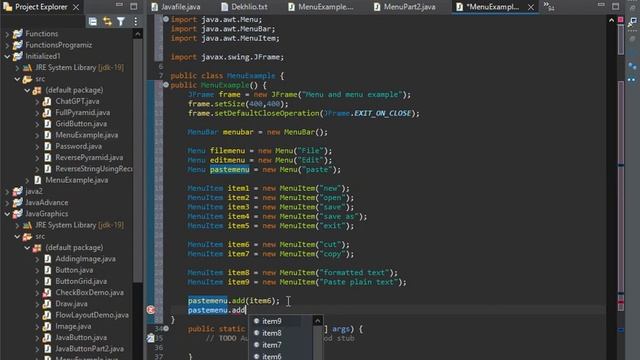The image size is (640, 360).
Task: Open Project Explorer view menu (three dots)
Action: (136, 22)
